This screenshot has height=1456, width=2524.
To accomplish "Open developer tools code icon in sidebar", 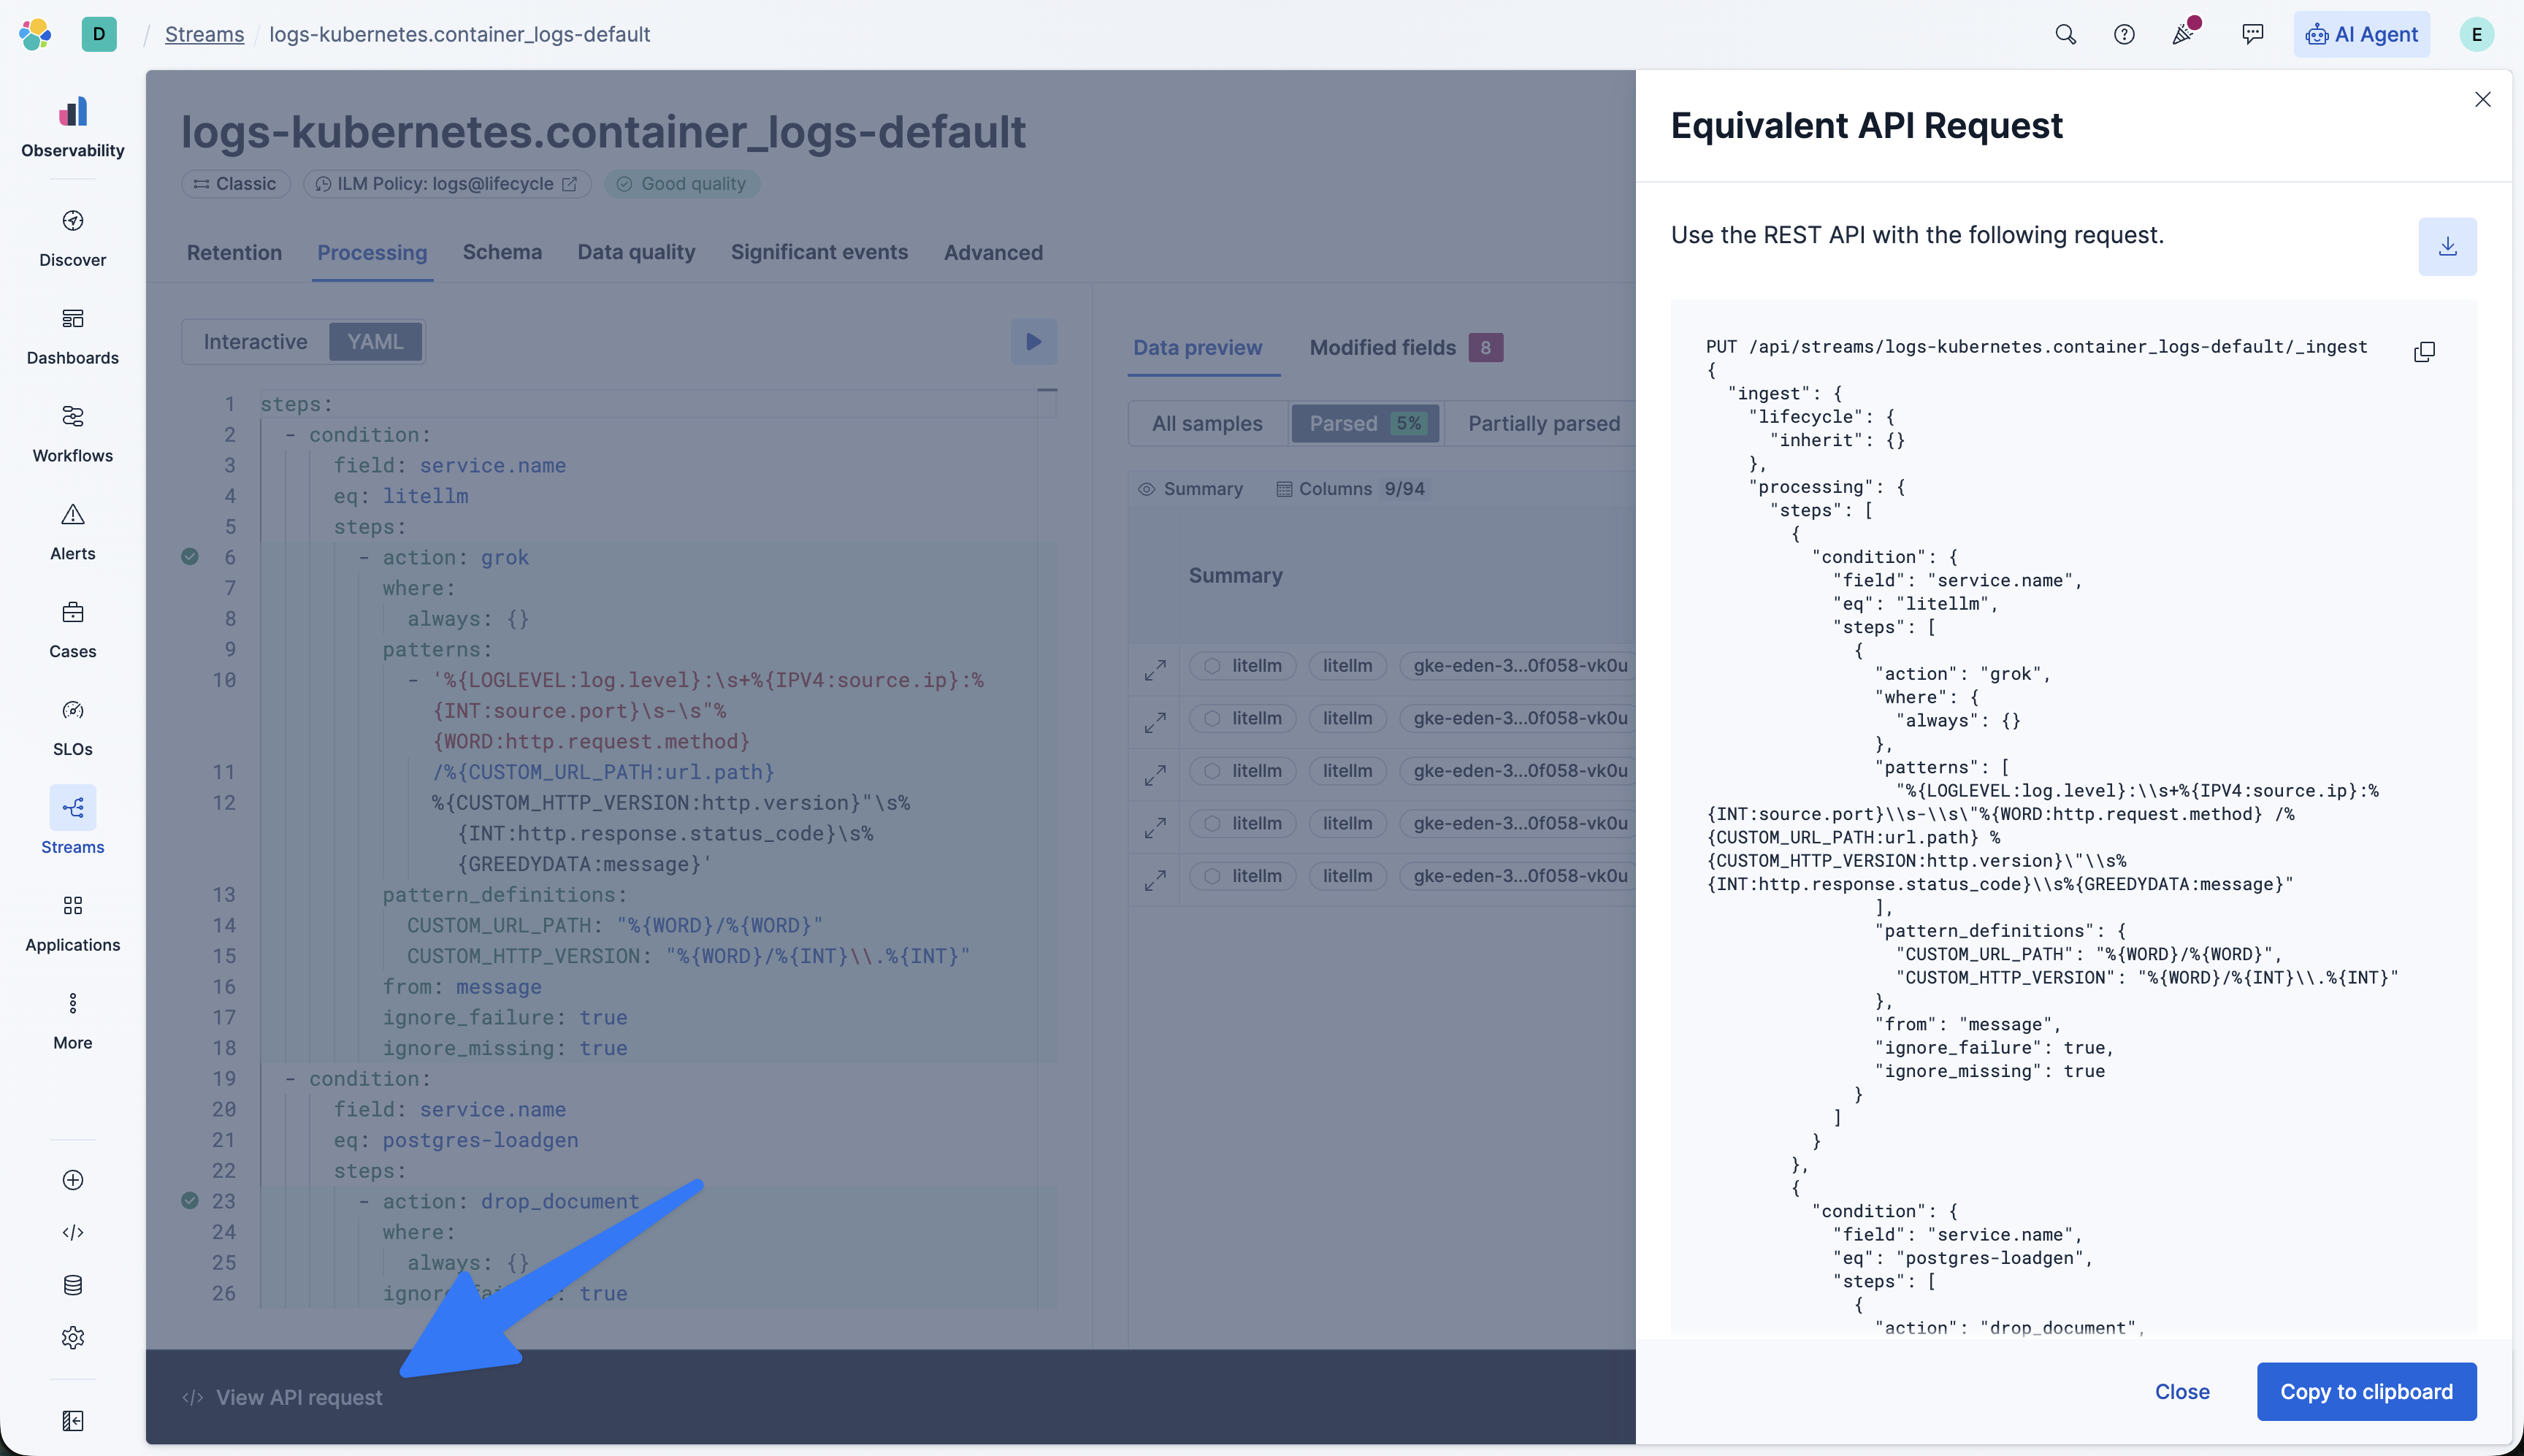I will tap(73, 1232).
